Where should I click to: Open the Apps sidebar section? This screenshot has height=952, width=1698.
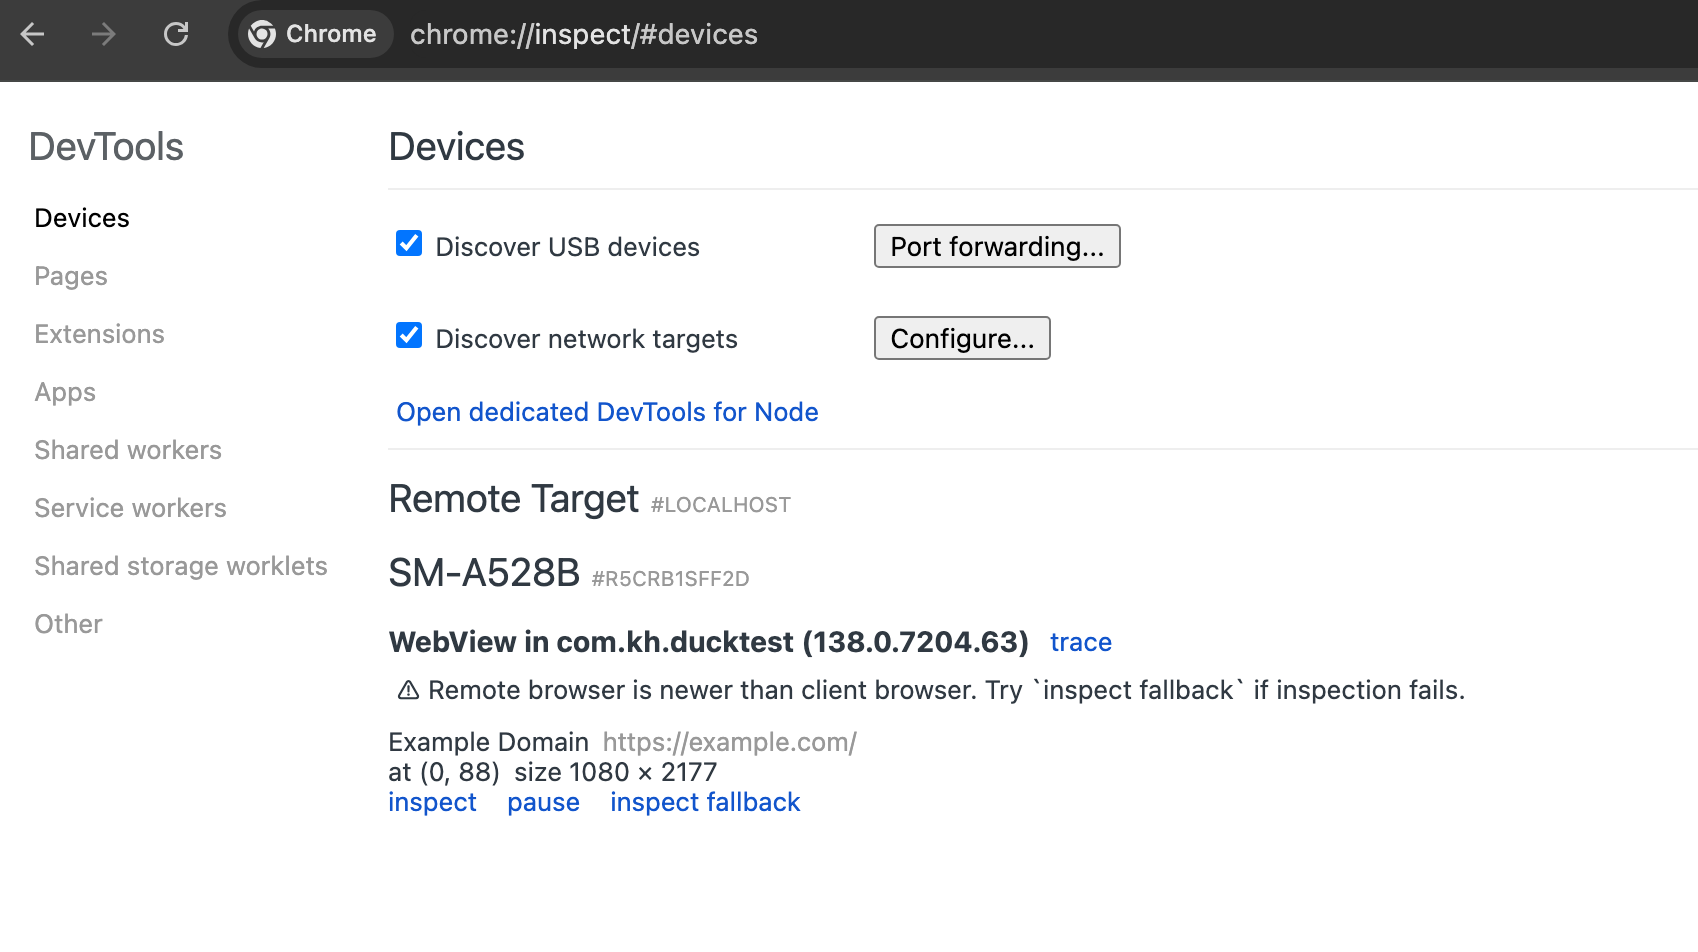click(x=65, y=392)
